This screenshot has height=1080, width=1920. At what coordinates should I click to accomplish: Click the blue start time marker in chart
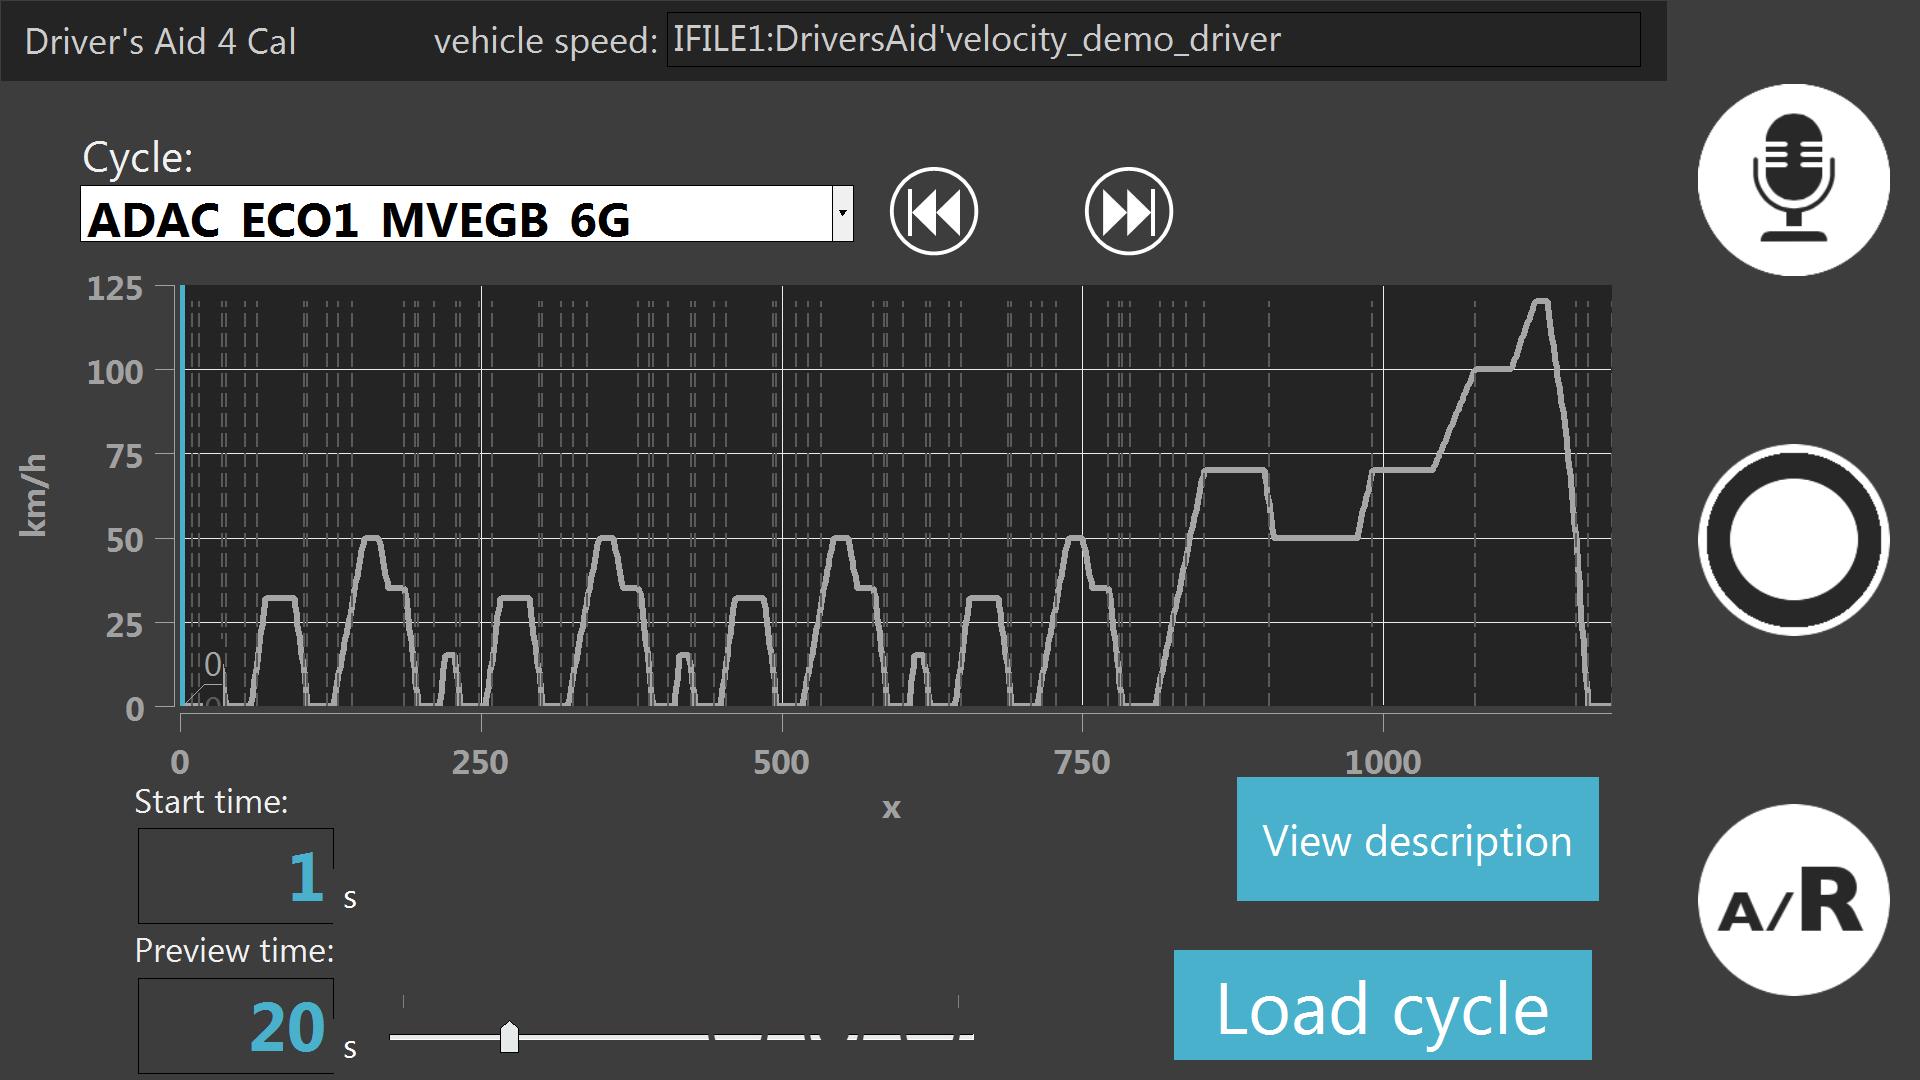[182, 496]
